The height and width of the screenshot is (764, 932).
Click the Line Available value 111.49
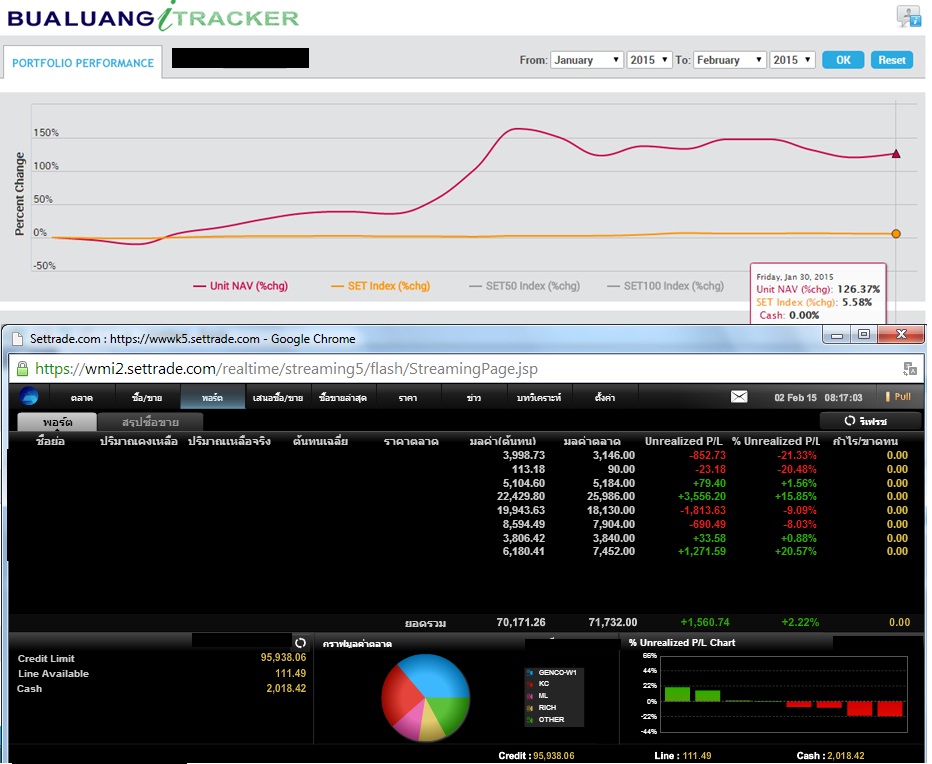[x=290, y=673]
